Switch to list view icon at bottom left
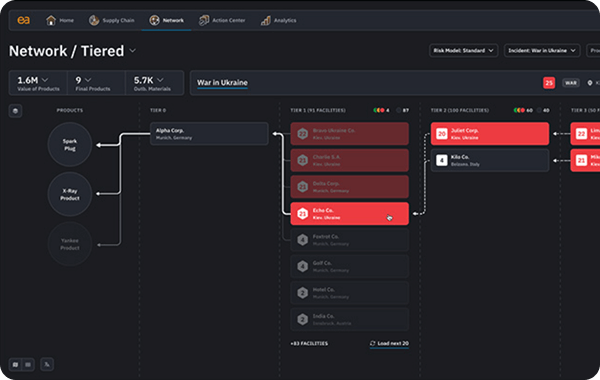Image resolution: width=600 pixels, height=380 pixels. click(x=28, y=364)
